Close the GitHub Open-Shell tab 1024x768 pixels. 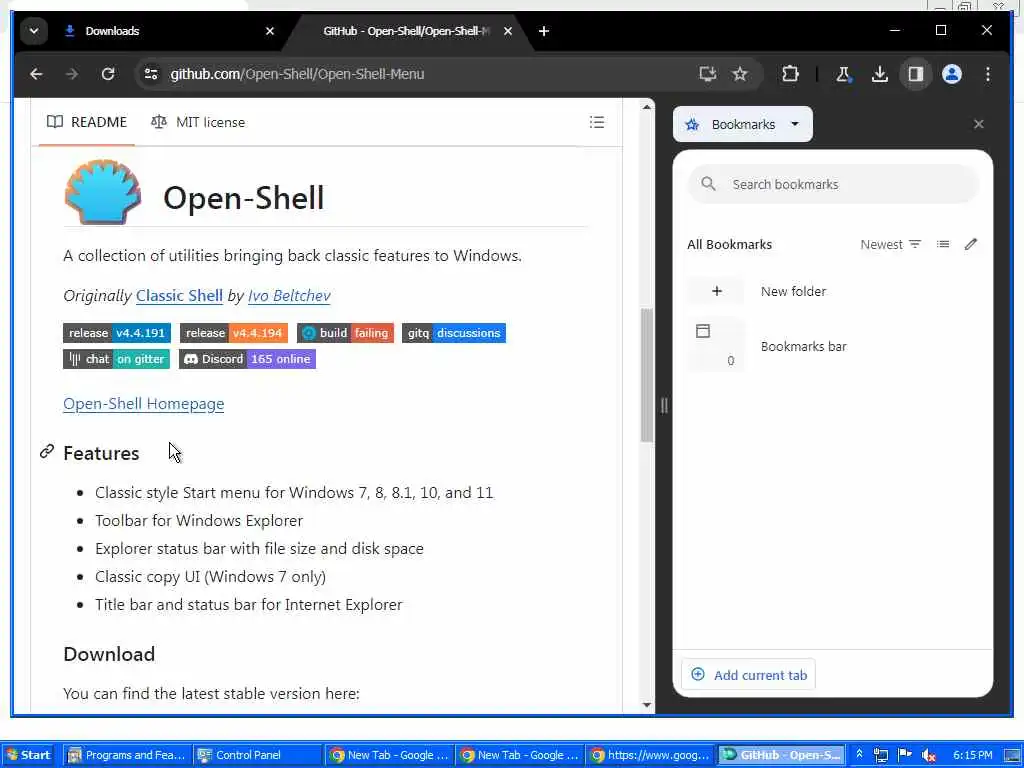point(507,31)
